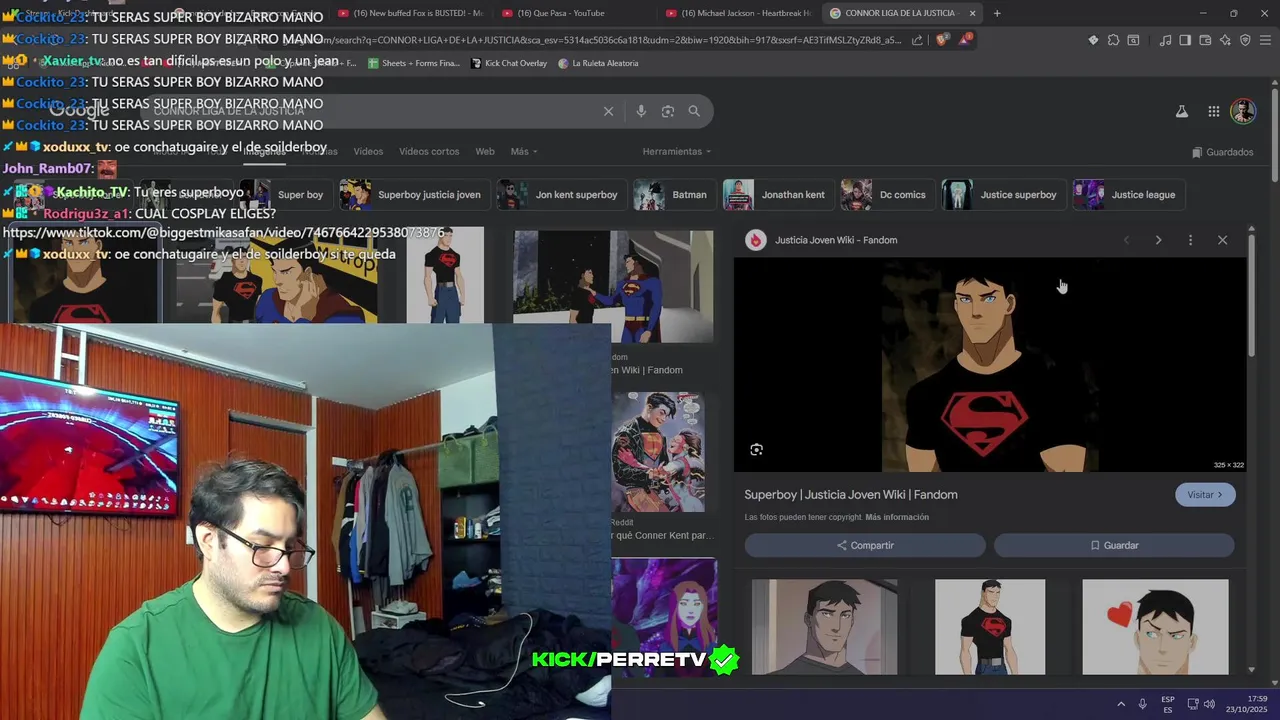The width and height of the screenshot is (1280, 720).
Task: Open the ESP ES language switcher
Action: pyautogui.click(x=1168, y=704)
